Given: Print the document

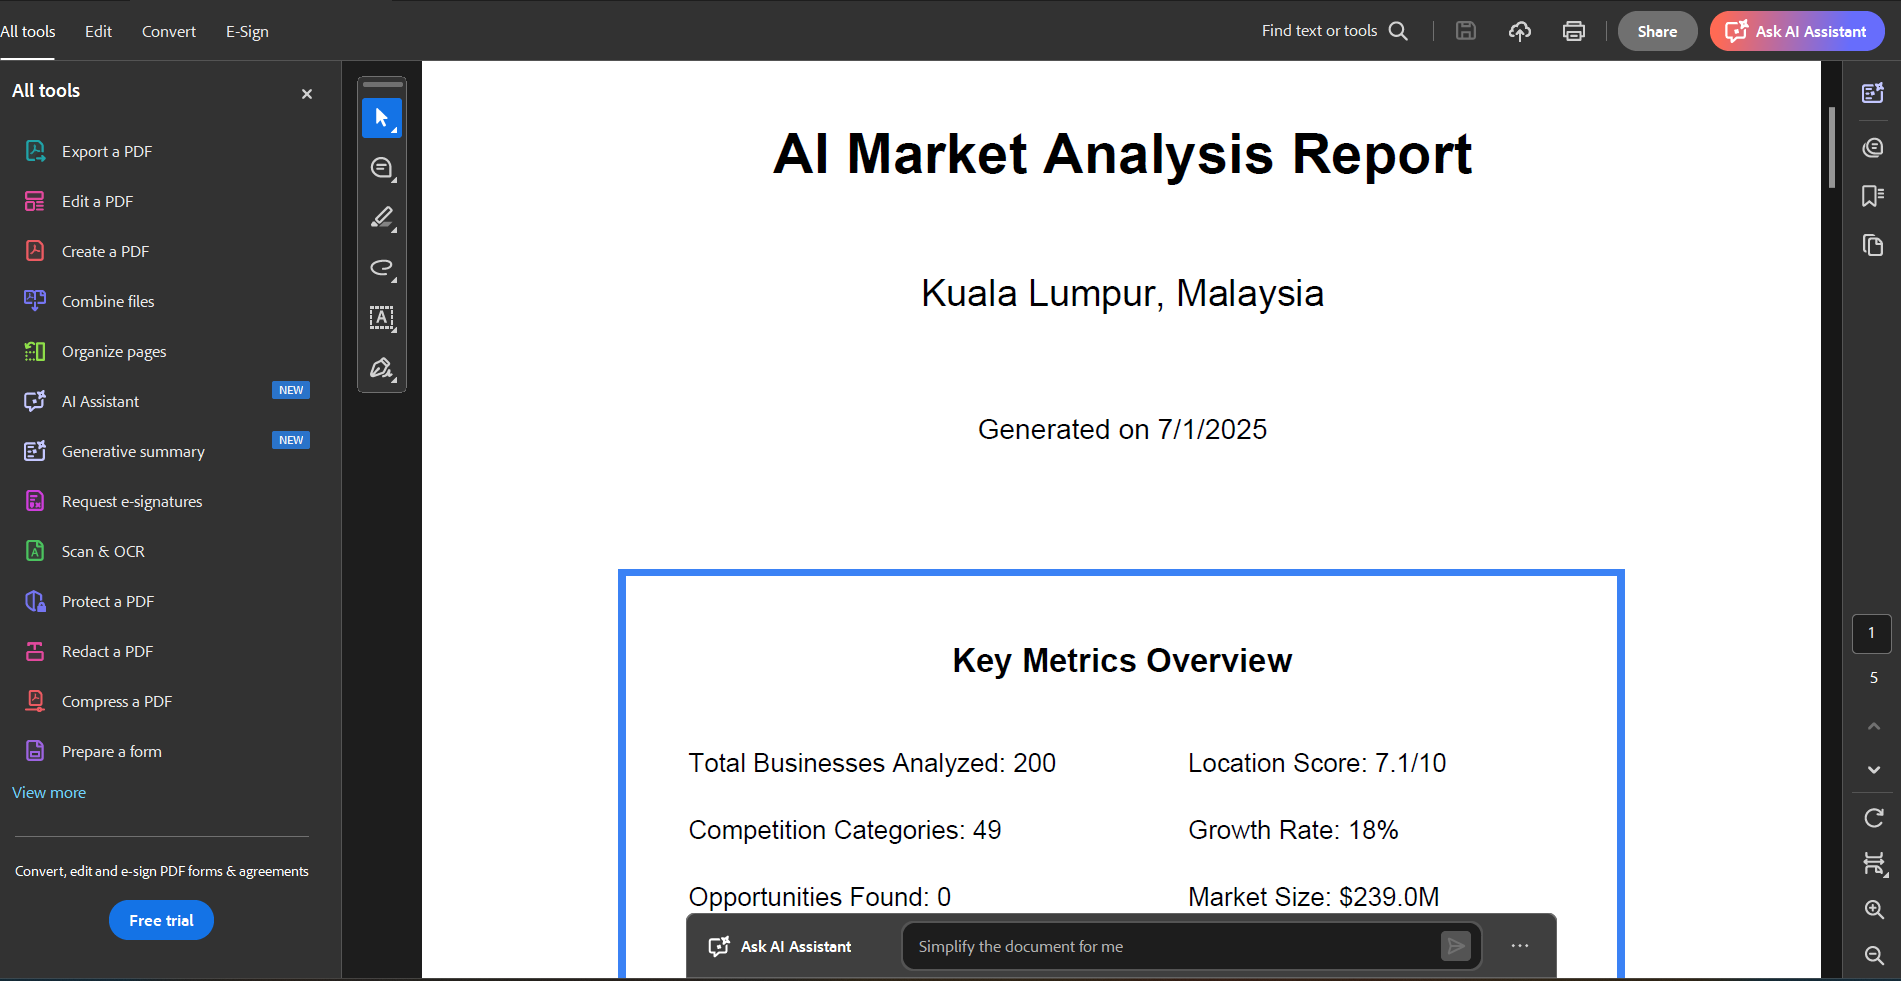Looking at the screenshot, I should pos(1574,31).
